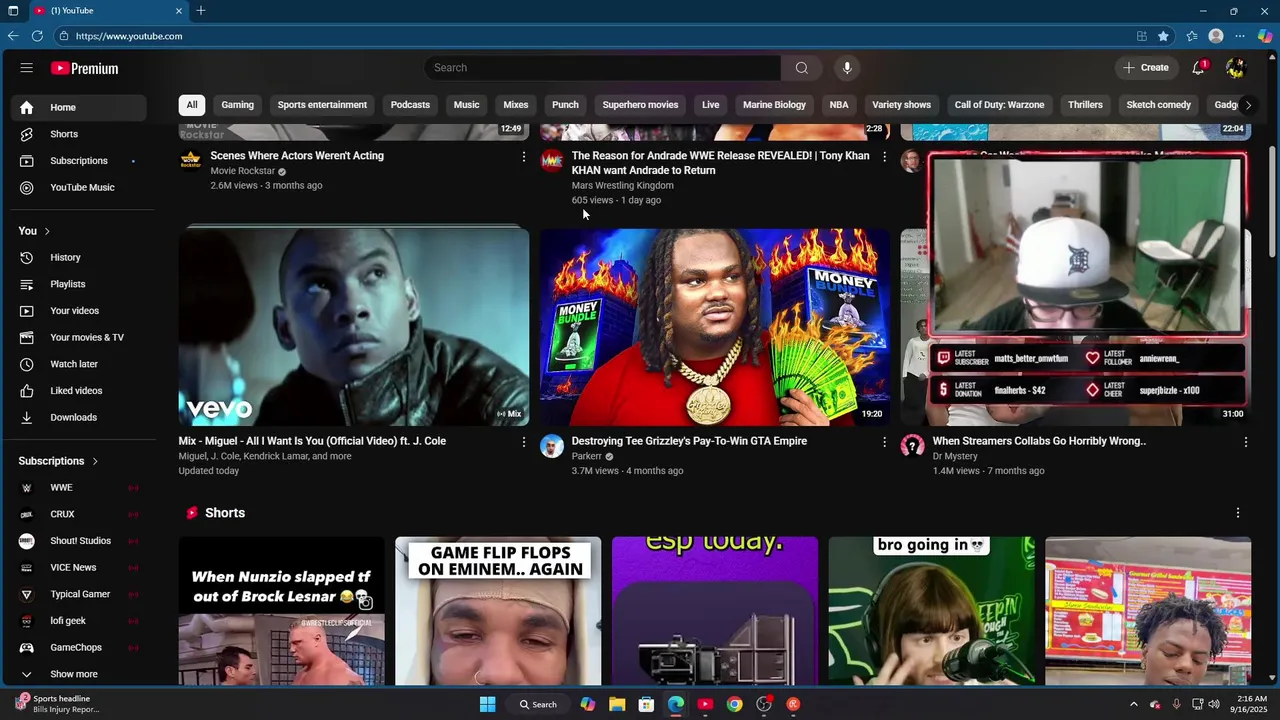The height and width of the screenshot is (720, 1280).
Task: Select Superhero movies chip
Action: click(640, 105)
